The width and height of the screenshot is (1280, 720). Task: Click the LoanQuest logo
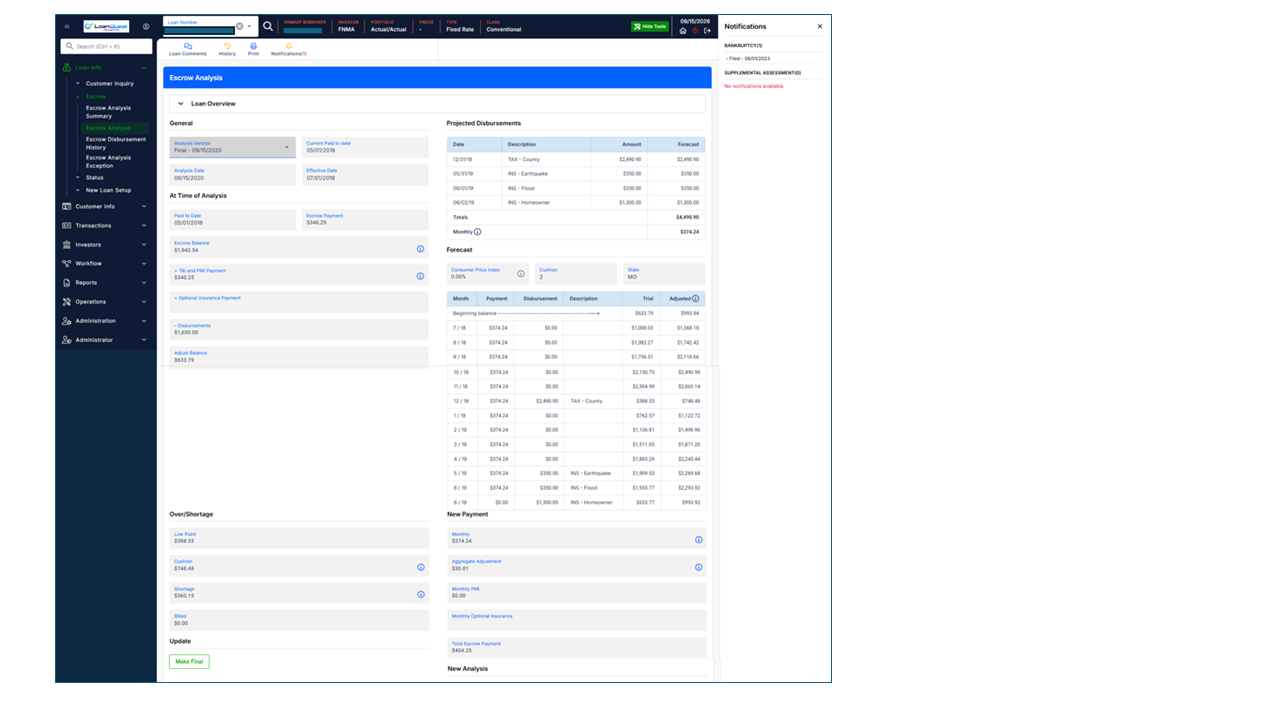pyautogui.click(x=106, y=27)
